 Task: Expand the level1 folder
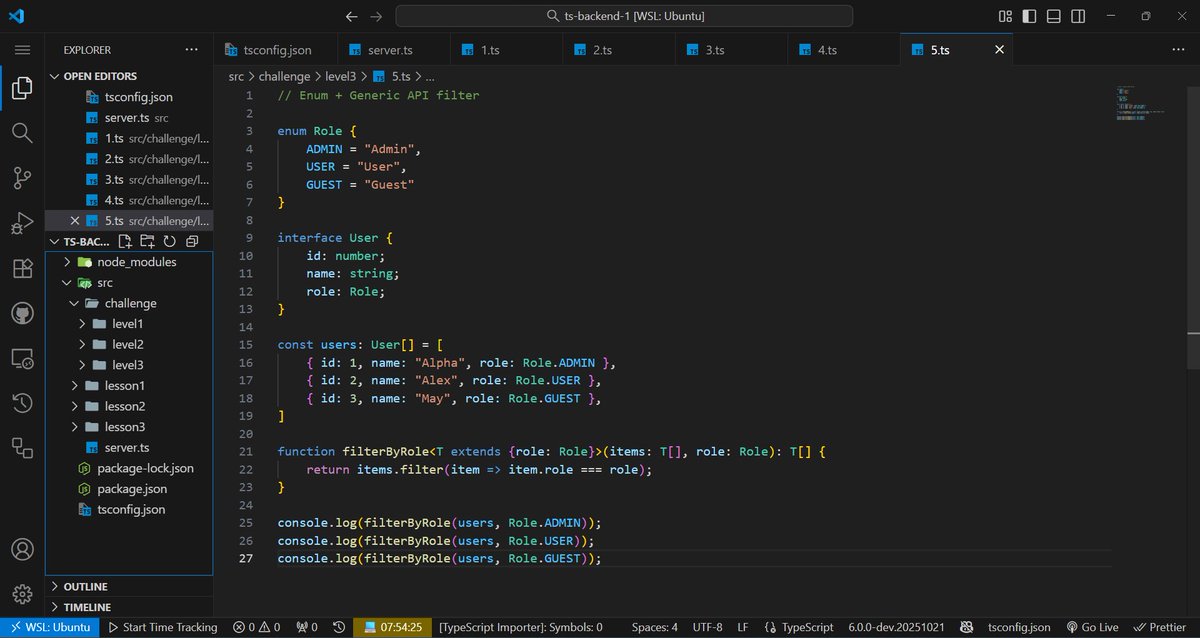tap(129, 324)
